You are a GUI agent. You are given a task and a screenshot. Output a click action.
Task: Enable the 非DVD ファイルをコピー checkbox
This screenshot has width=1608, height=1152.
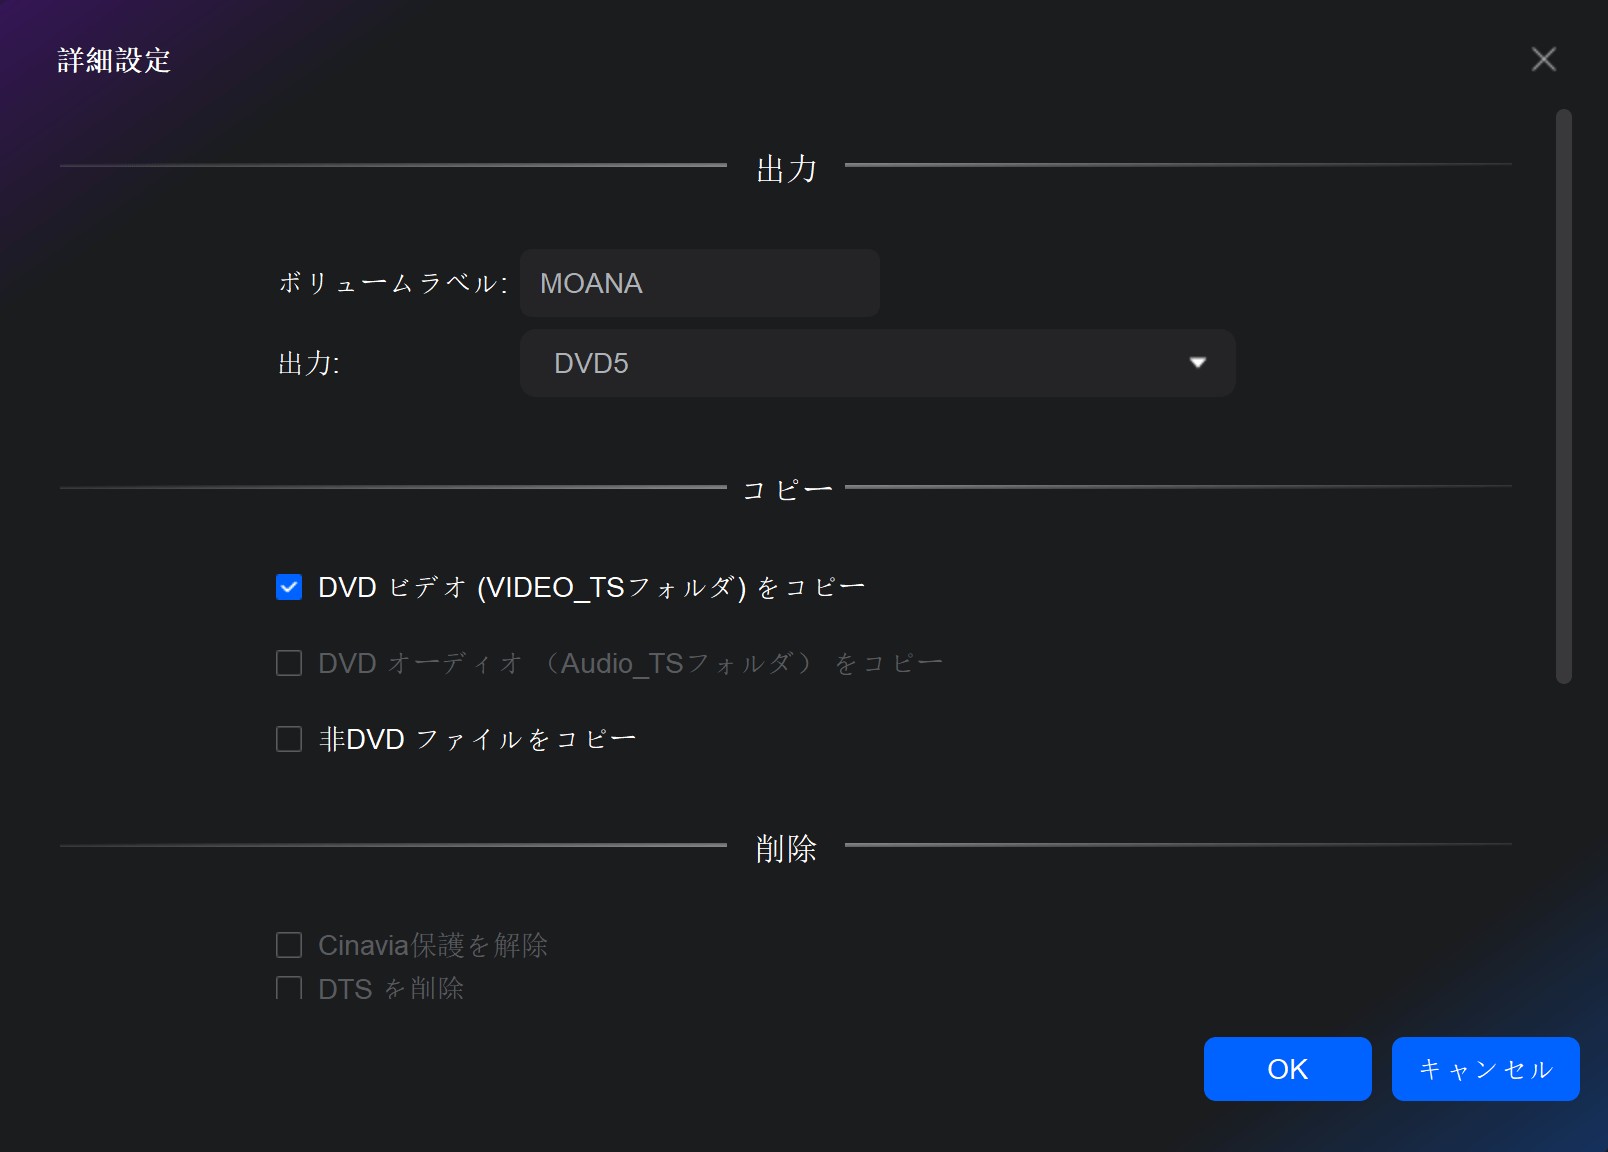coord(289,739)
